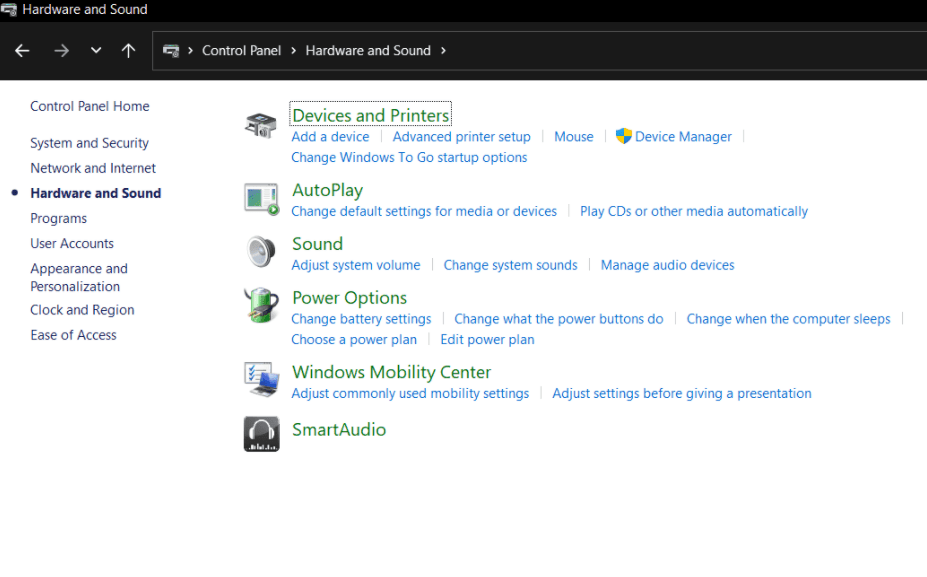This screenshot has height=577, width=927.
Task: Click the Windows Mobility Center icon
Action: (x=261, y=380)
